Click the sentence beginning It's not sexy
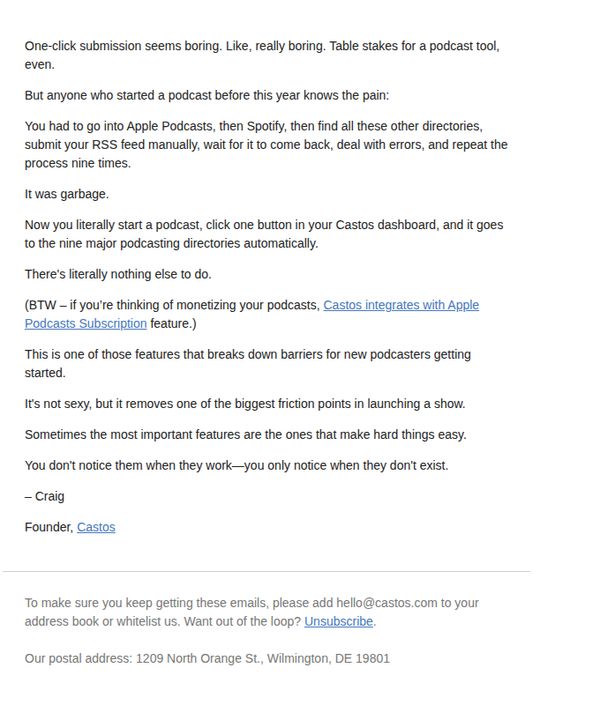Viewport: 600px width, 705px height. tap(245, 403)
